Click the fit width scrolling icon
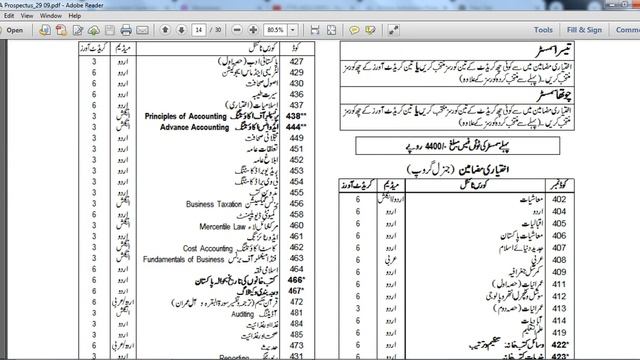Screen dimensions: 640x360 (x=315, y=30)
